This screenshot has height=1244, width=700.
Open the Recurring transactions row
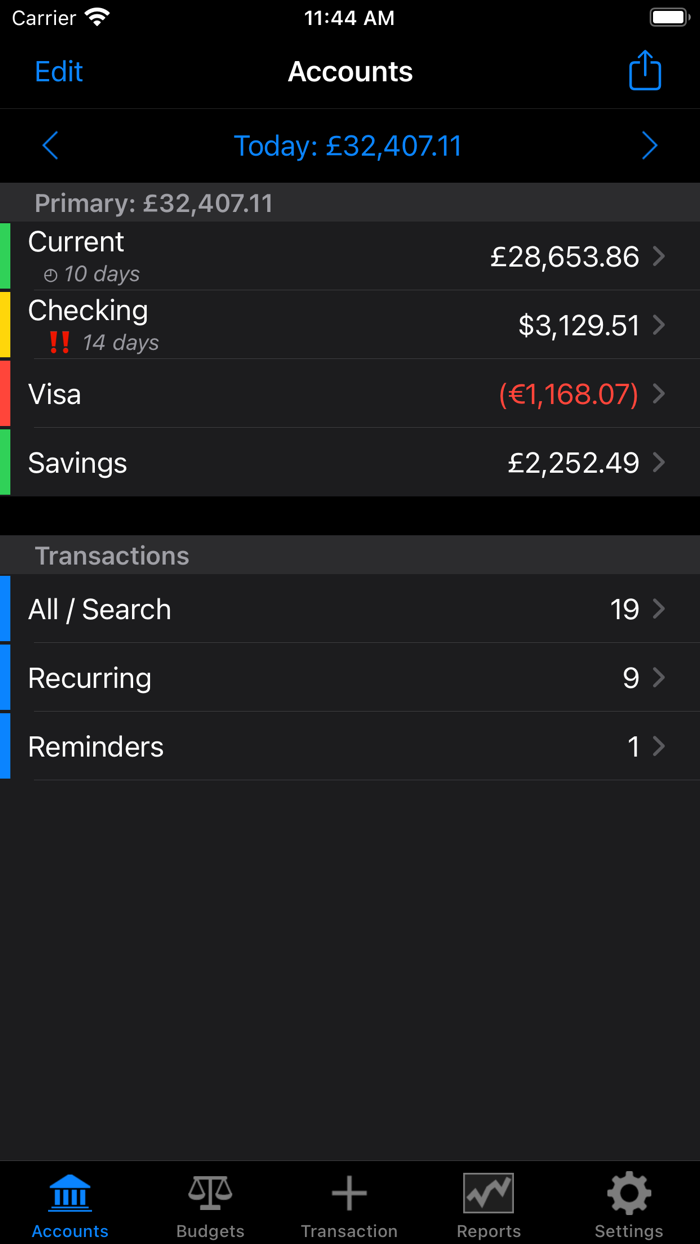[x=350, y=677]
